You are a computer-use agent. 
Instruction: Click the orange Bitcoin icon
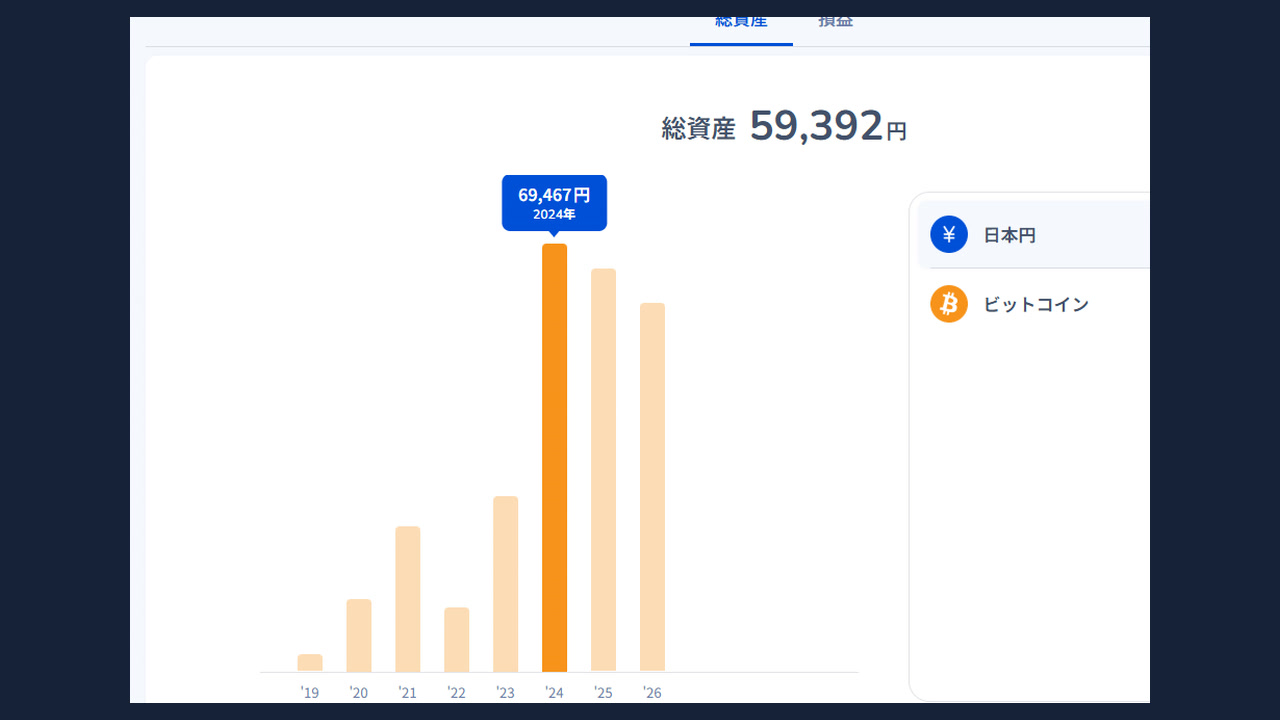pos(949,304)
